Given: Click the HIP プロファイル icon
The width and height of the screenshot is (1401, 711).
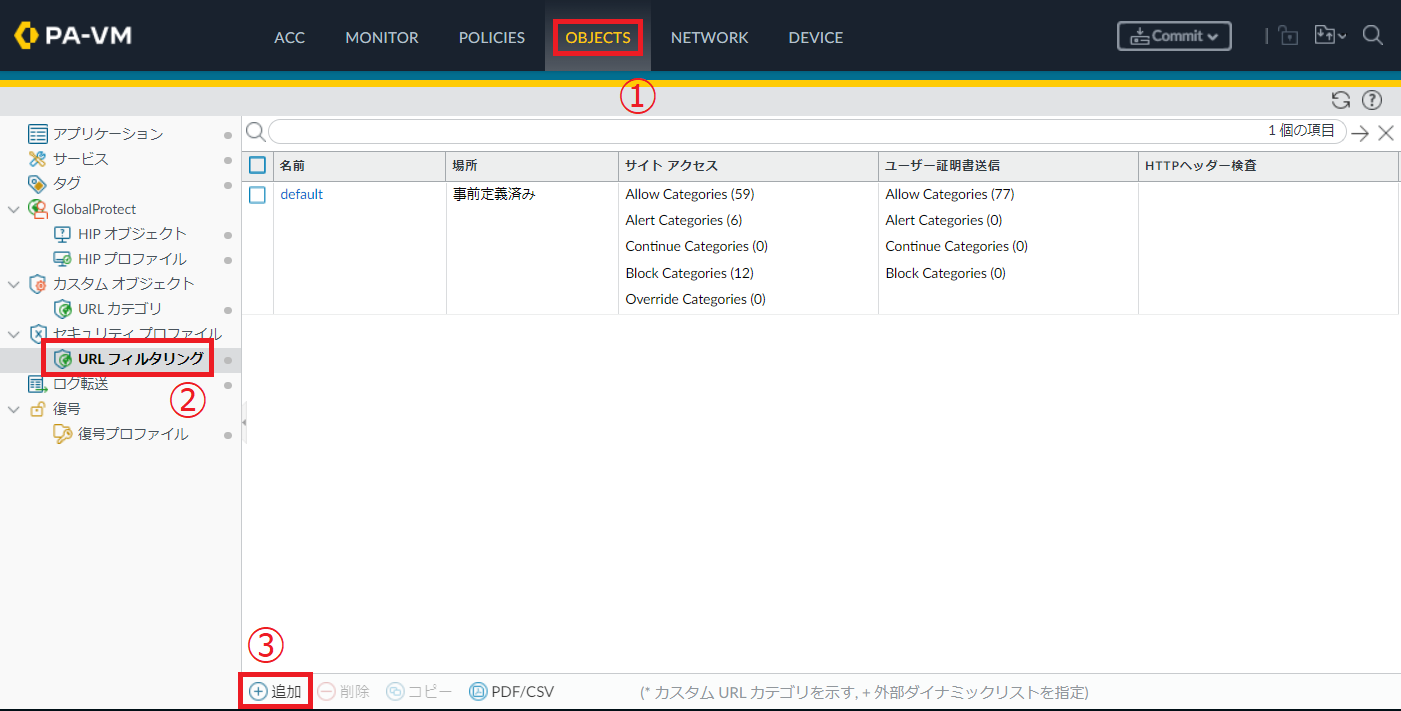Looking at the screenshot, I should (62, 259).
